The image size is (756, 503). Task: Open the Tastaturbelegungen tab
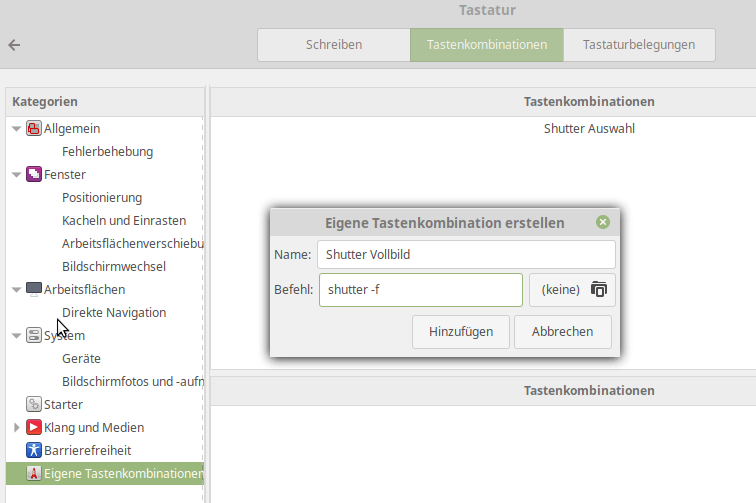tap(639, 45)
